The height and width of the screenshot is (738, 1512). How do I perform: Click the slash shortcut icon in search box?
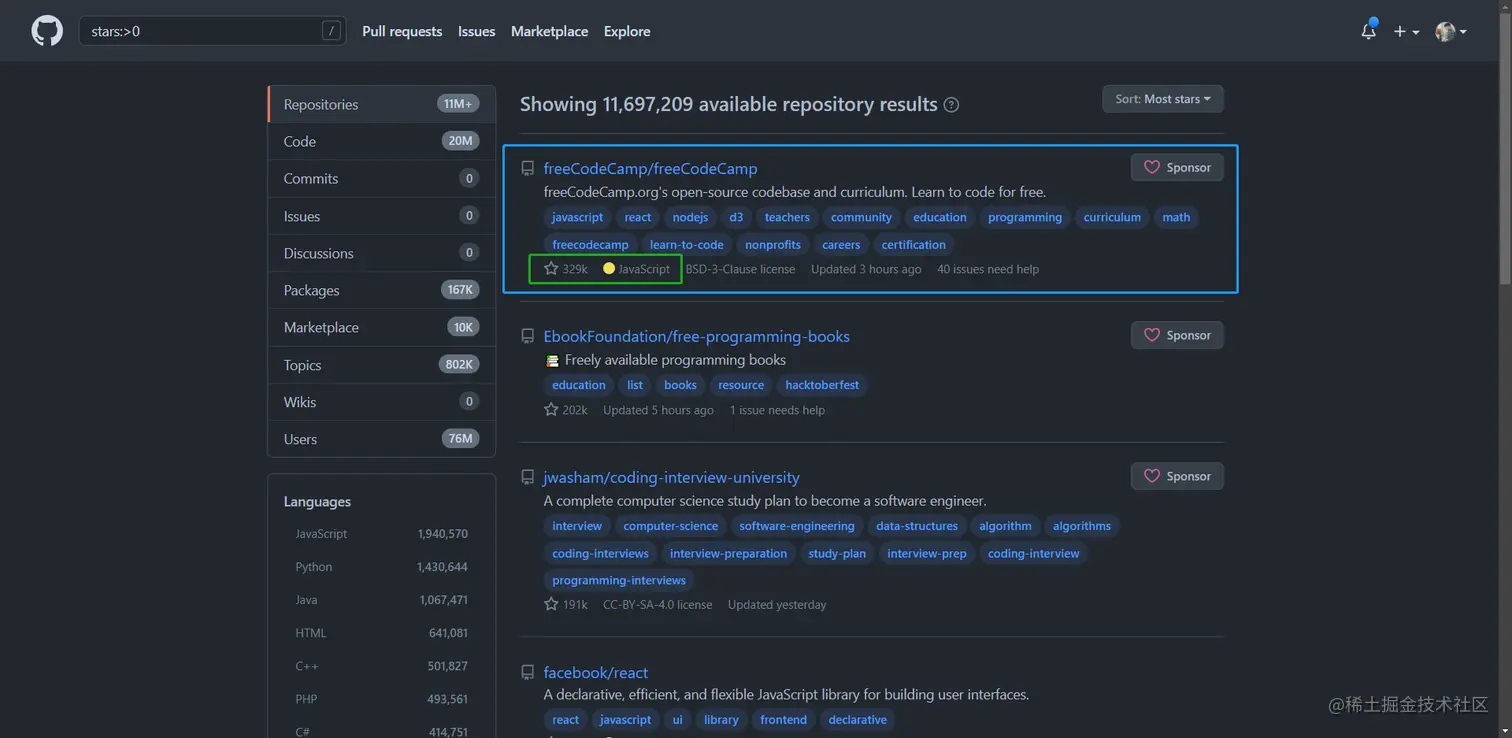tap(331, 31)
